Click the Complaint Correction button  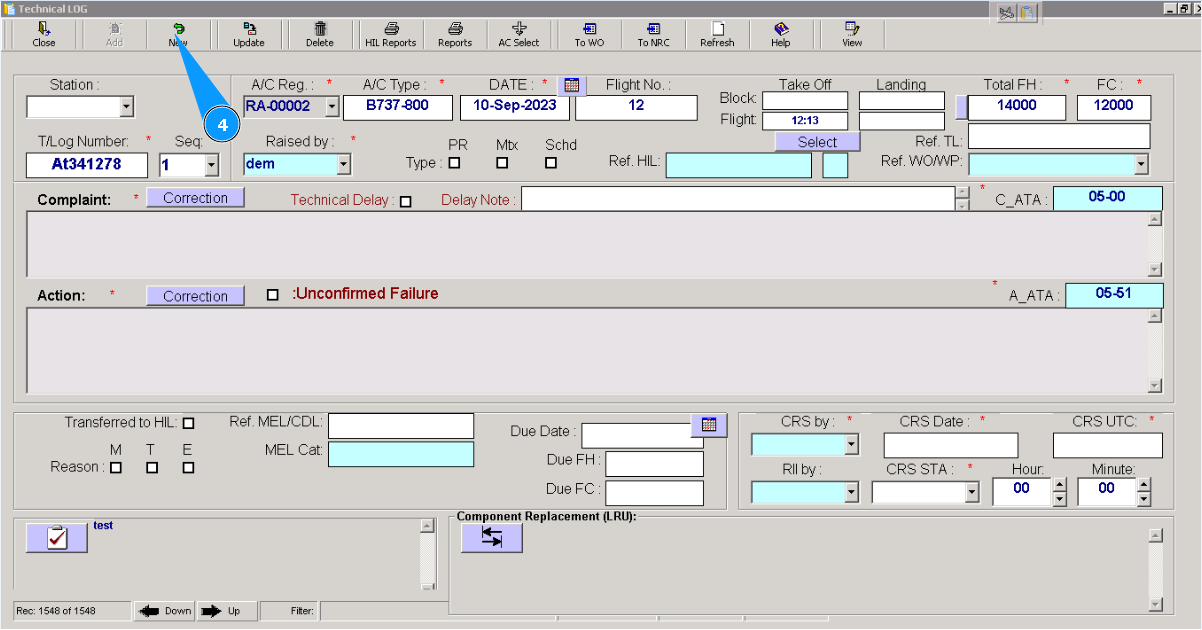(x=195, y=198)
